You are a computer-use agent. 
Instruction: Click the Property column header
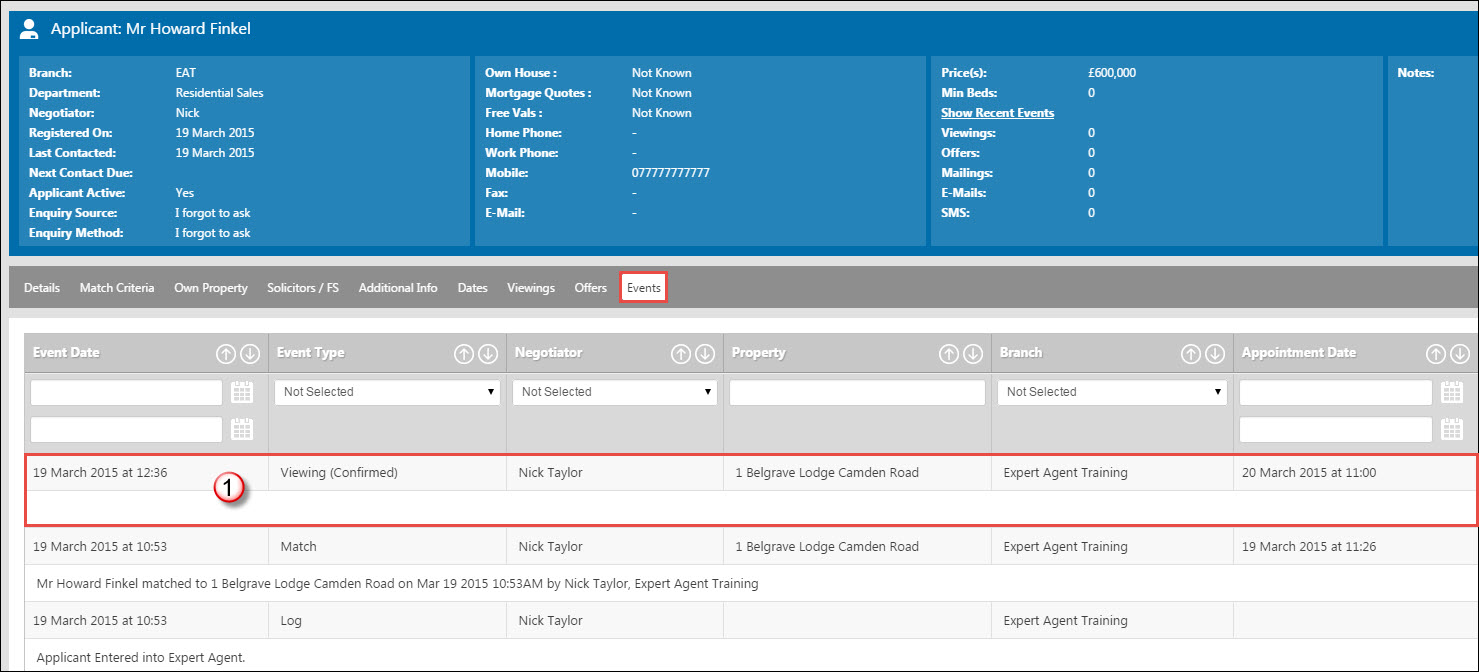tap(759, 353)
